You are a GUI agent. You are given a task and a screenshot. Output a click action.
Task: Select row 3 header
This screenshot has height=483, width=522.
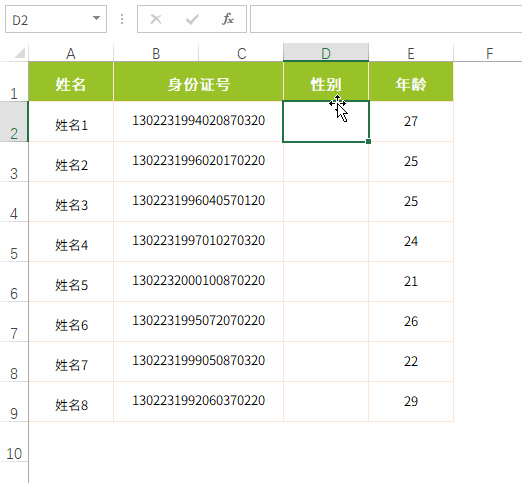coord(14,162)
